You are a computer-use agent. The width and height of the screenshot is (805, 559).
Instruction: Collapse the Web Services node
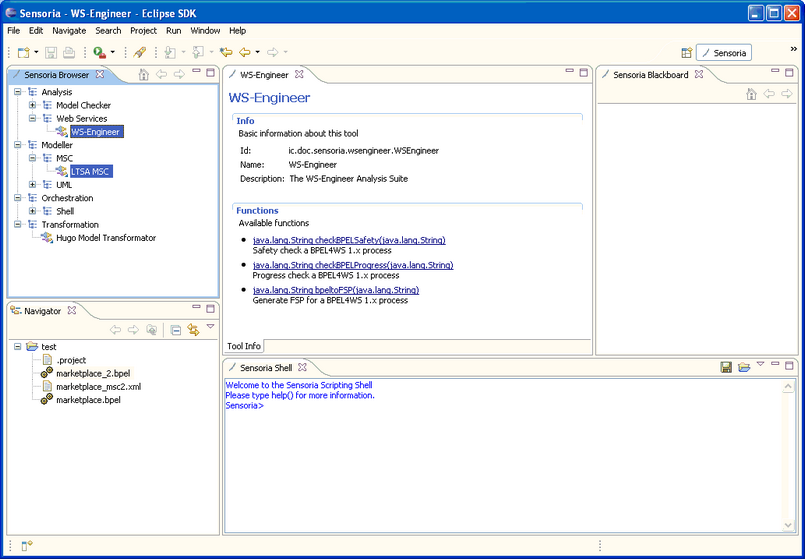(x=32, y=119)
